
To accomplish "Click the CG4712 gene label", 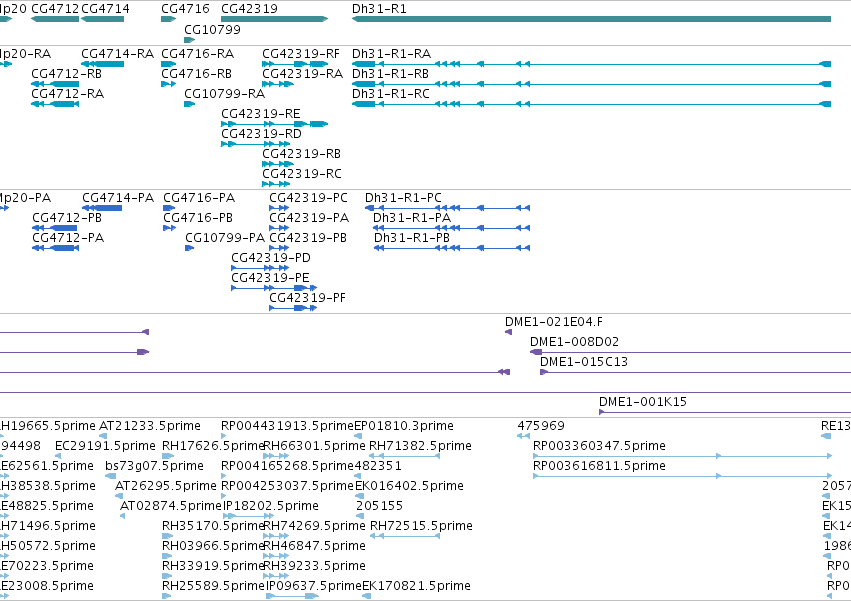I will pos(55,9).
